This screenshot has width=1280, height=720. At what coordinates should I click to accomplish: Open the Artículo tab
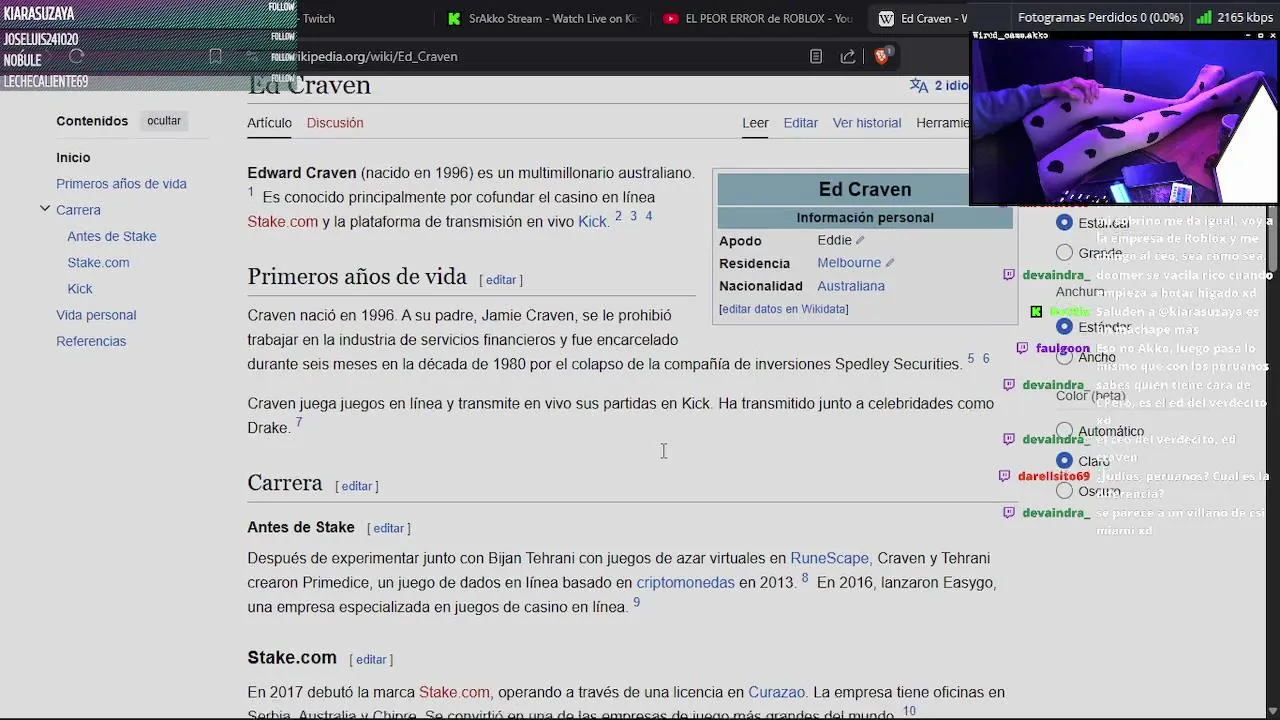[x=269, y=123]
